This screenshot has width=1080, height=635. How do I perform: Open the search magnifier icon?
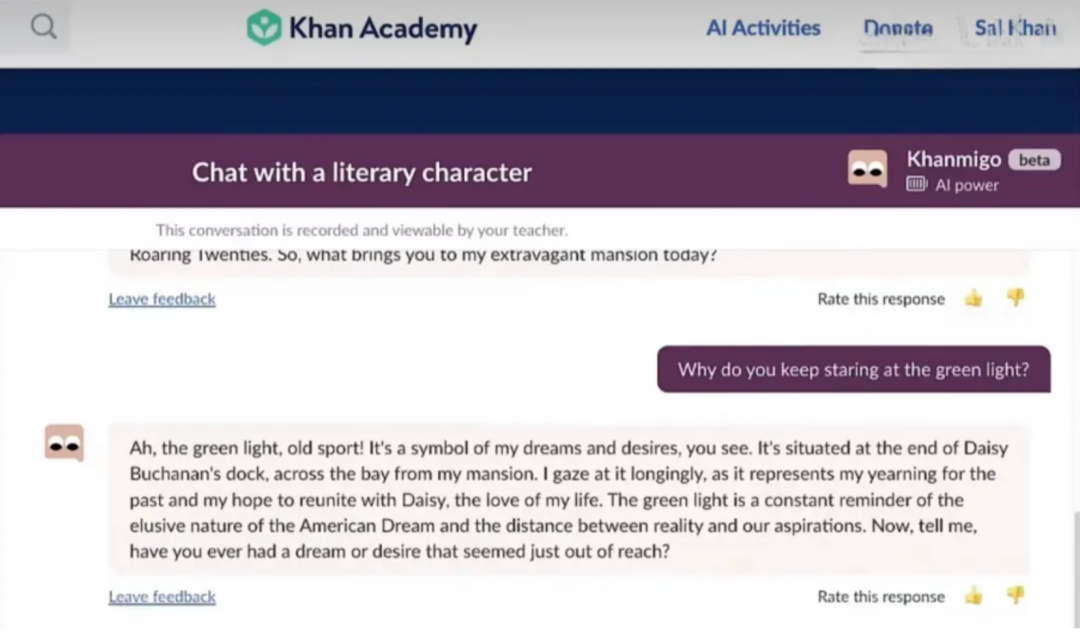click(44, 27)
